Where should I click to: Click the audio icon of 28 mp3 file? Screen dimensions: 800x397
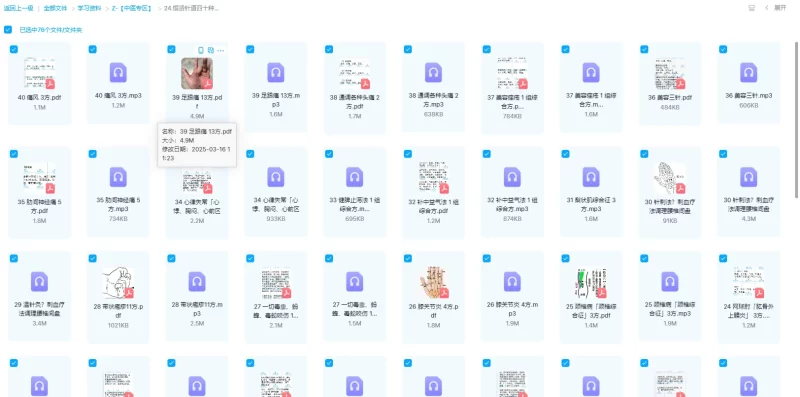pyautogui.click(x=197, y=281)
